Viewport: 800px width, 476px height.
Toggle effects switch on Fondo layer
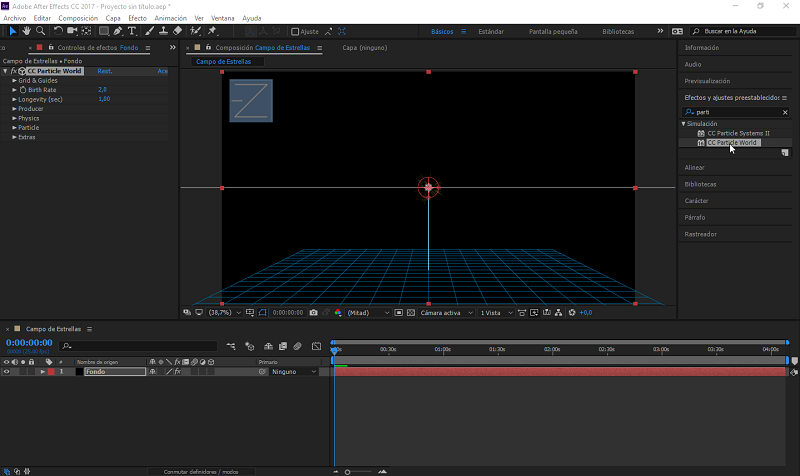[177, 372]
